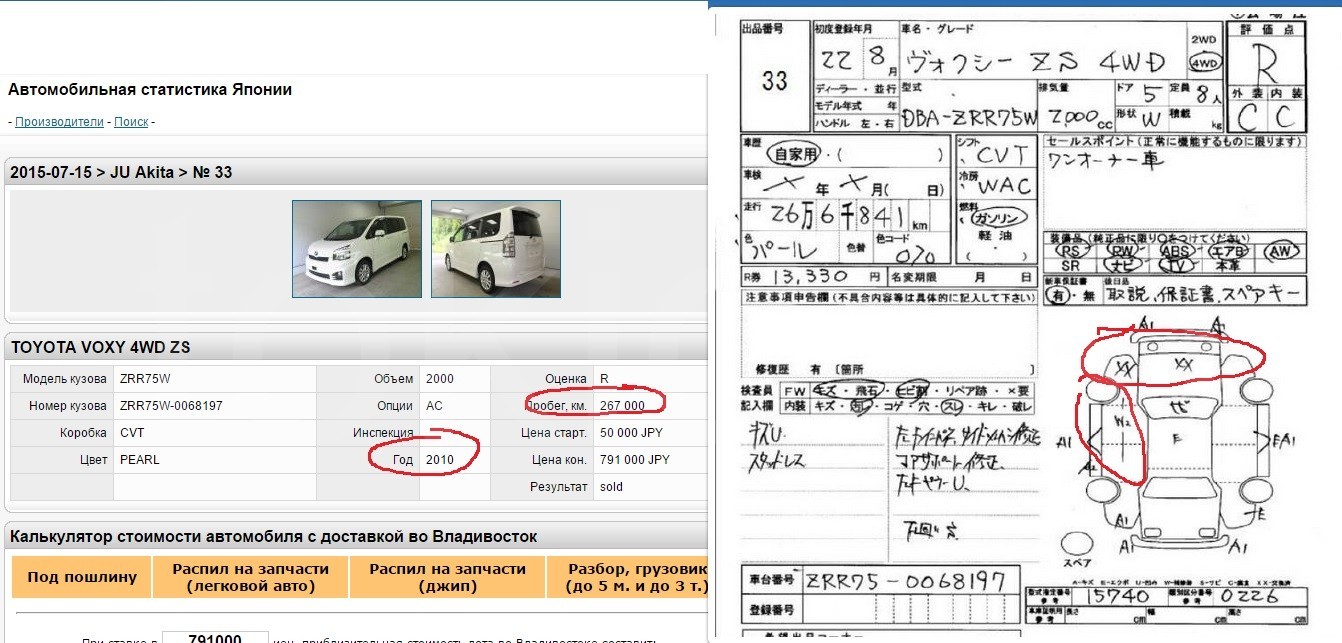Click the car damage diagram on sheet
Image resolution: width=1342 pixels, height=643 pixels.
tap(1175, 435)
